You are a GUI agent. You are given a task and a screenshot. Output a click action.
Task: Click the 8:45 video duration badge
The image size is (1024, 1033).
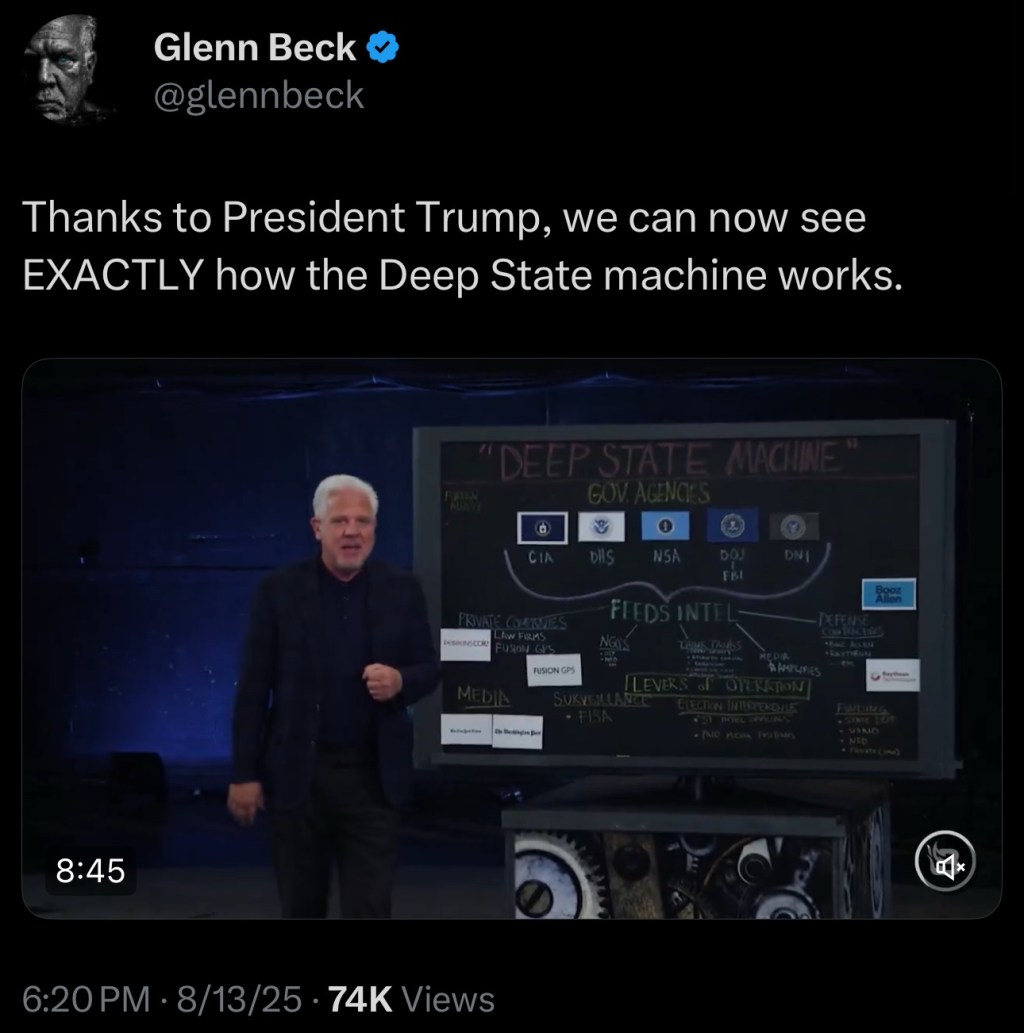(90, 870)
